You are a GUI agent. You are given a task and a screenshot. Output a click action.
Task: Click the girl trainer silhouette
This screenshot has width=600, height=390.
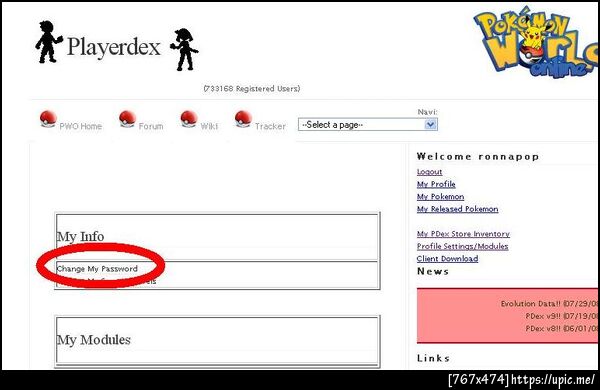(x=184, y=49)
